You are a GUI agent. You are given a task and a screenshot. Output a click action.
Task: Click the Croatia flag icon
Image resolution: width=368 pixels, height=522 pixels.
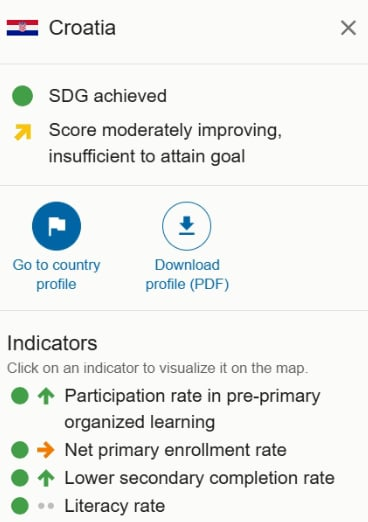22,28
